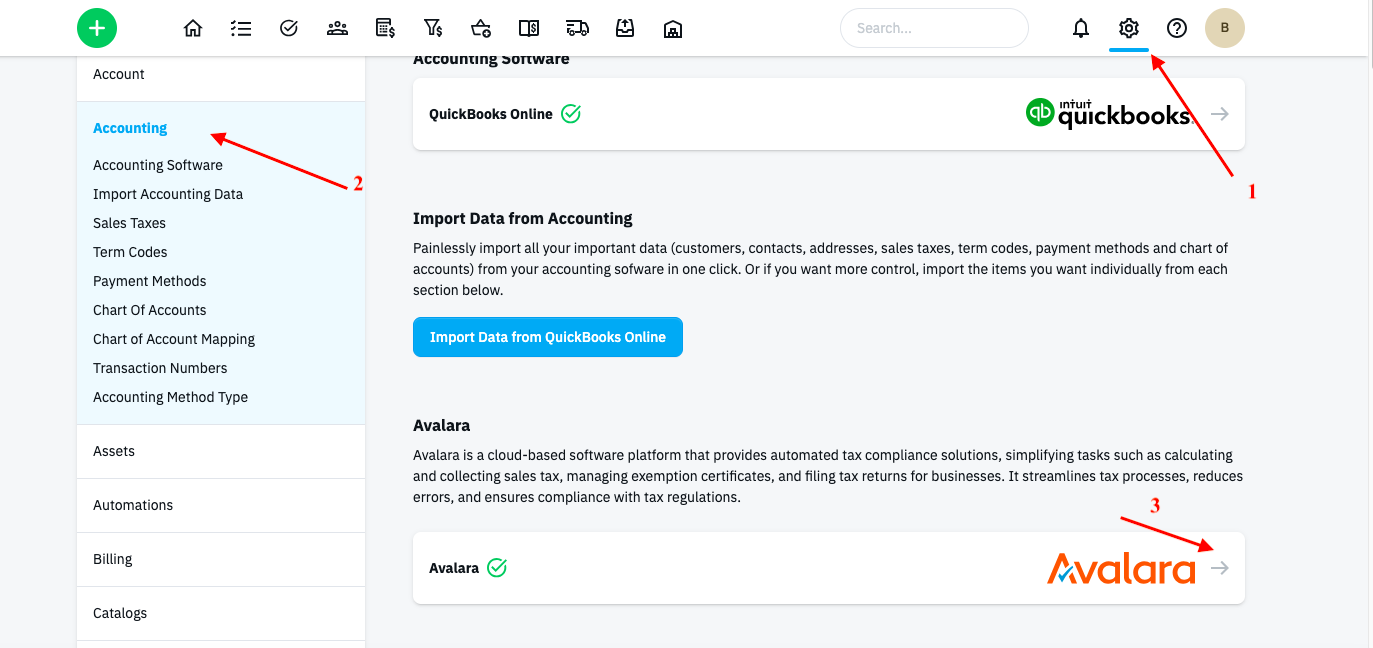Screen dimensions: 1373x648
Task: Open the calculator with dollar icon
Action: (385, 28)
